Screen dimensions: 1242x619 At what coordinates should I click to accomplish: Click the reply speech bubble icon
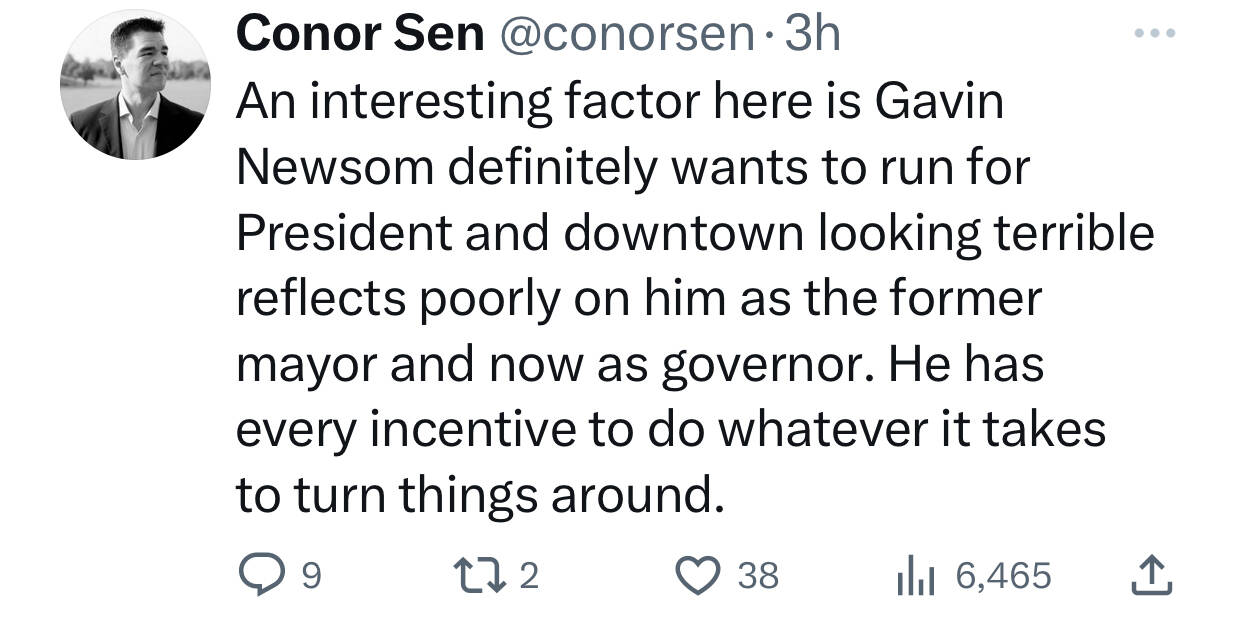pyautogui.click(x=264, y=575)
